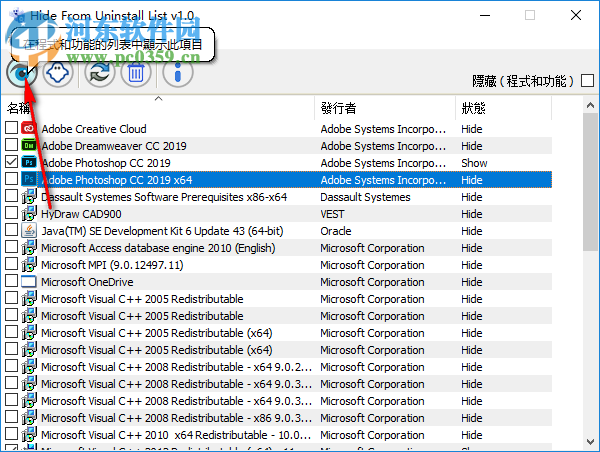
Task: Sort by the 發行者 column header
Action: [x=385, y=108]
